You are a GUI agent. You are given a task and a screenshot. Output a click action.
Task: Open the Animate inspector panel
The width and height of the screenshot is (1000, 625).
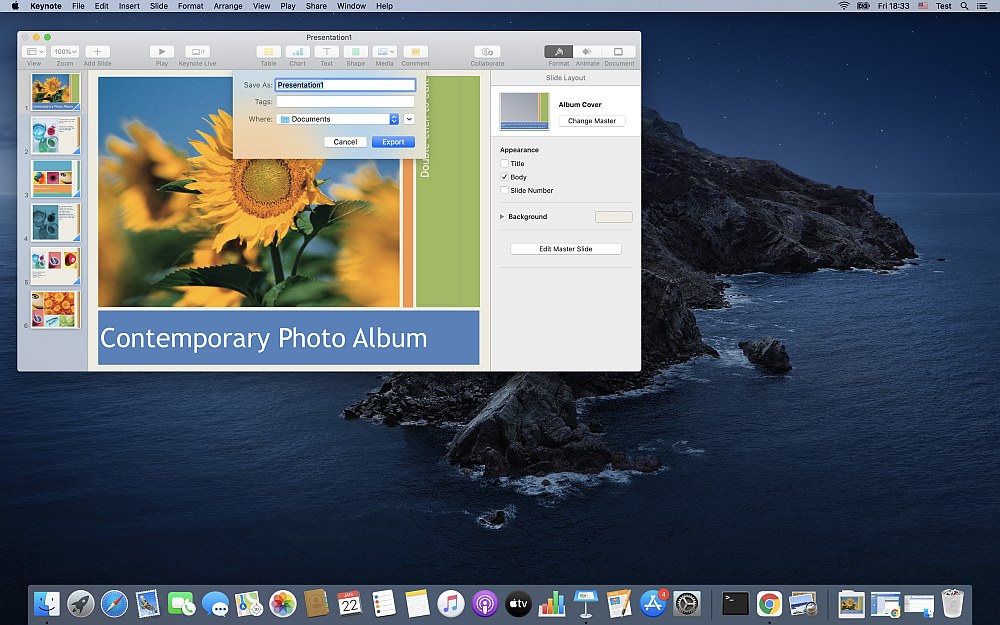click(x=587, y=51)
